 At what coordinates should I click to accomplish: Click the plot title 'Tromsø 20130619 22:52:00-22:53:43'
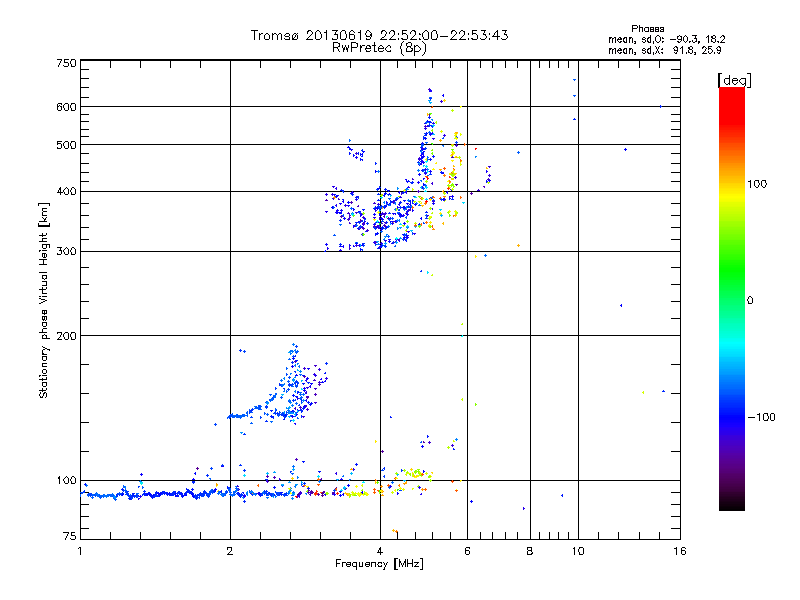(x=379, y=35)
